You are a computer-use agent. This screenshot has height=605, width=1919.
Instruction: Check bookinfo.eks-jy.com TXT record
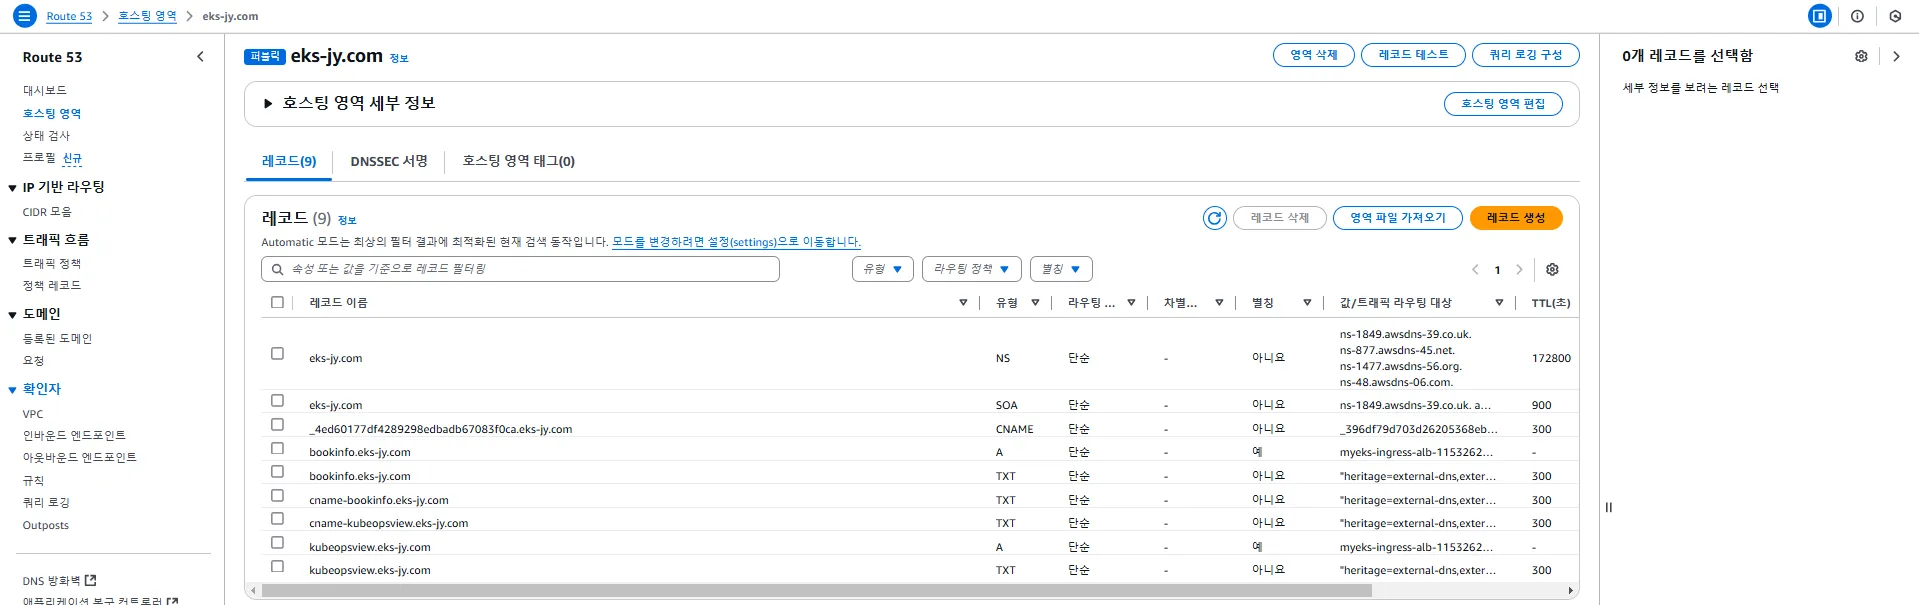point(277,472)
